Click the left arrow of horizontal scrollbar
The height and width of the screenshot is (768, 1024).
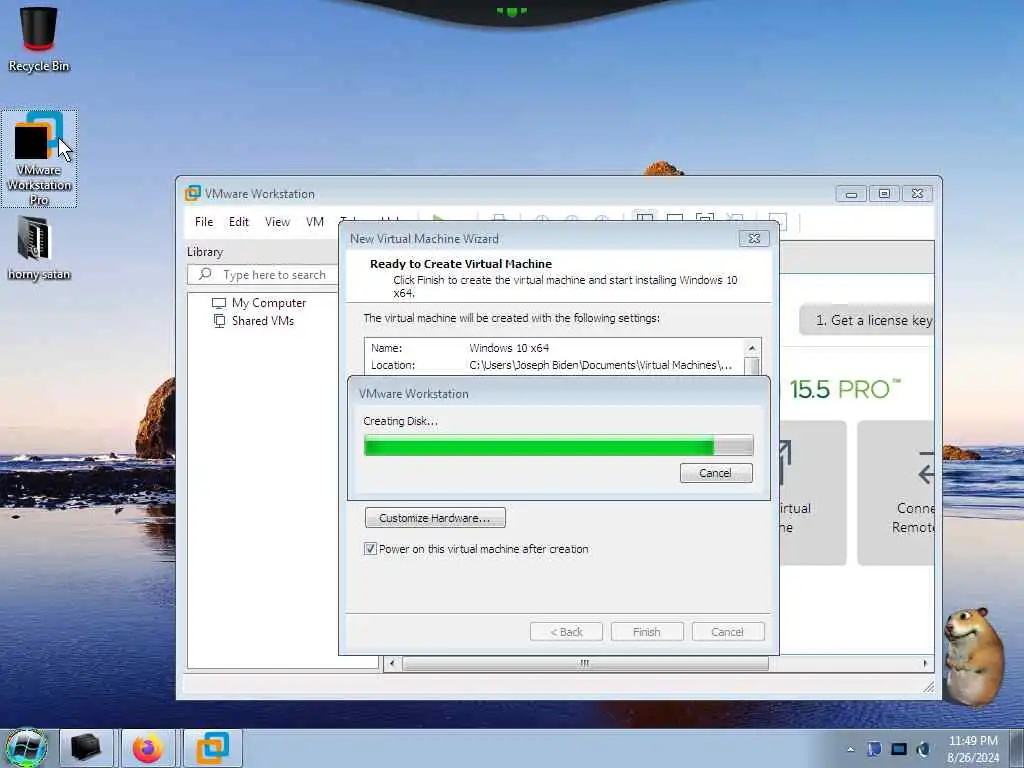click(391, 664)
